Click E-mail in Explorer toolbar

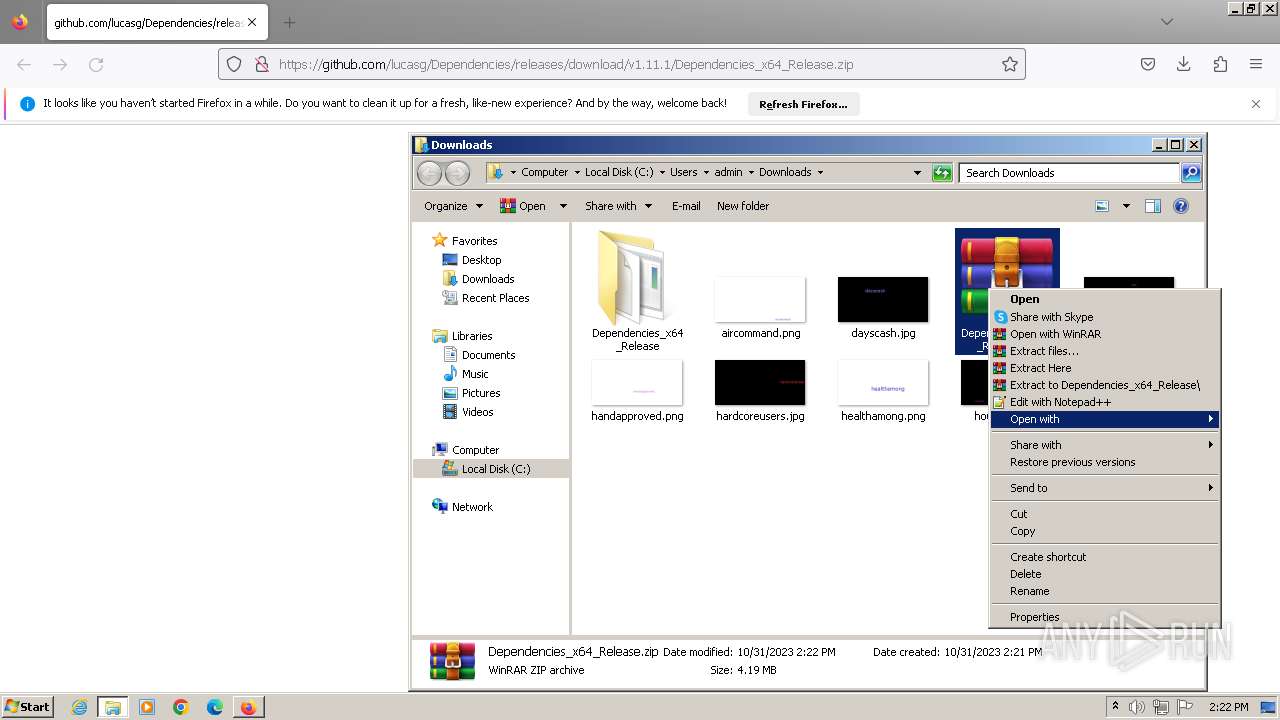pyautogui.click(x=686, y=206)
